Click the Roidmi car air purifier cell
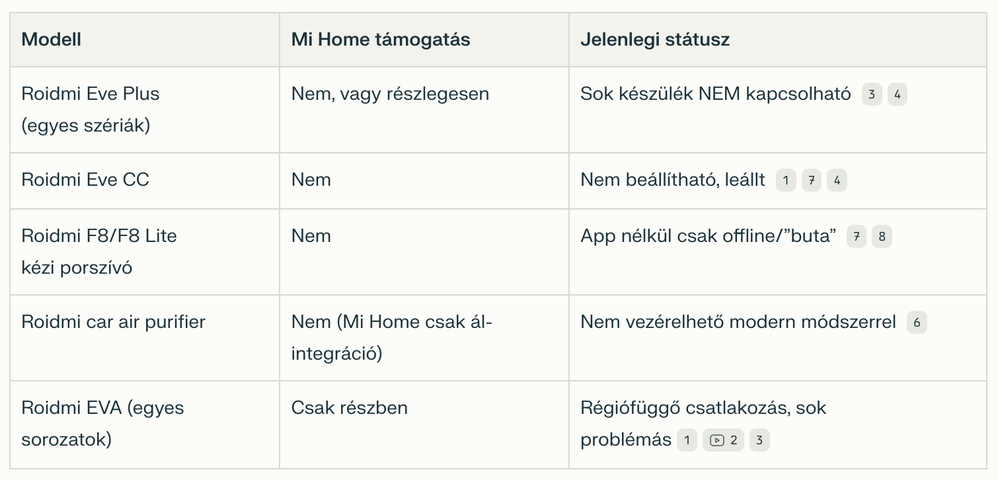This screenshot has height=480, width=998. (x=144, y=337)
